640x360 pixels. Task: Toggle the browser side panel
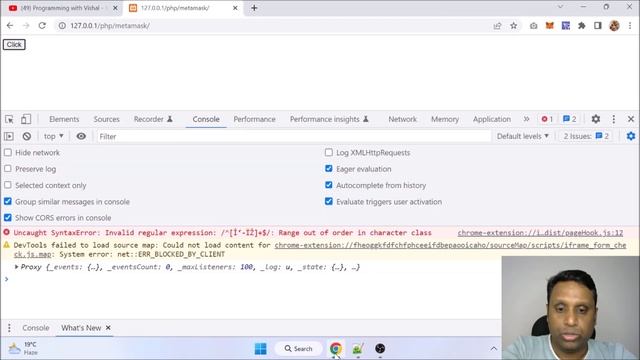click(x=598, y=26)
